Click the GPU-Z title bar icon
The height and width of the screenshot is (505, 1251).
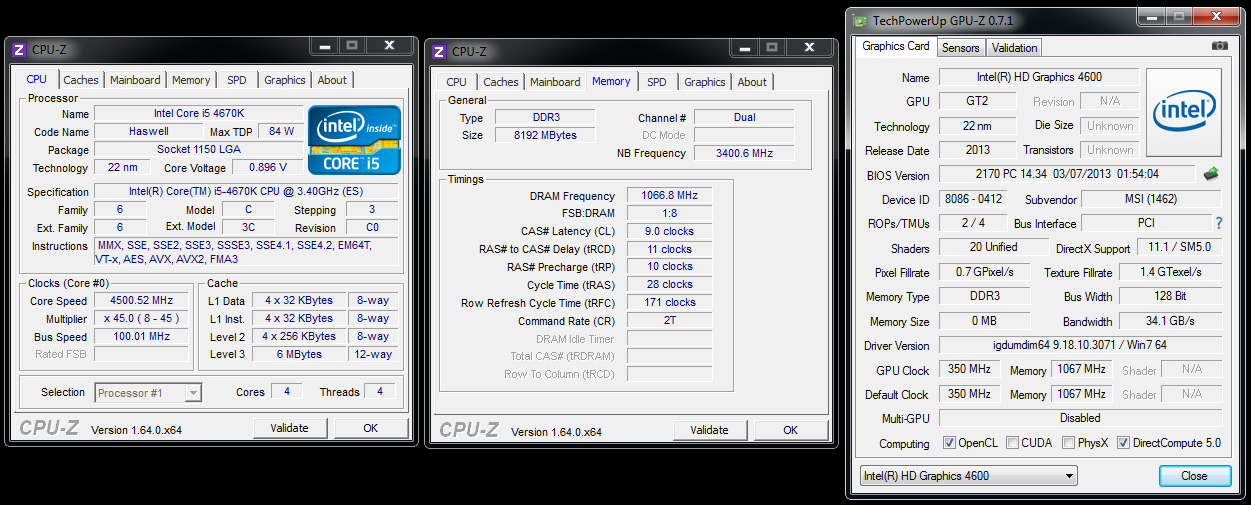click(860, 20)
